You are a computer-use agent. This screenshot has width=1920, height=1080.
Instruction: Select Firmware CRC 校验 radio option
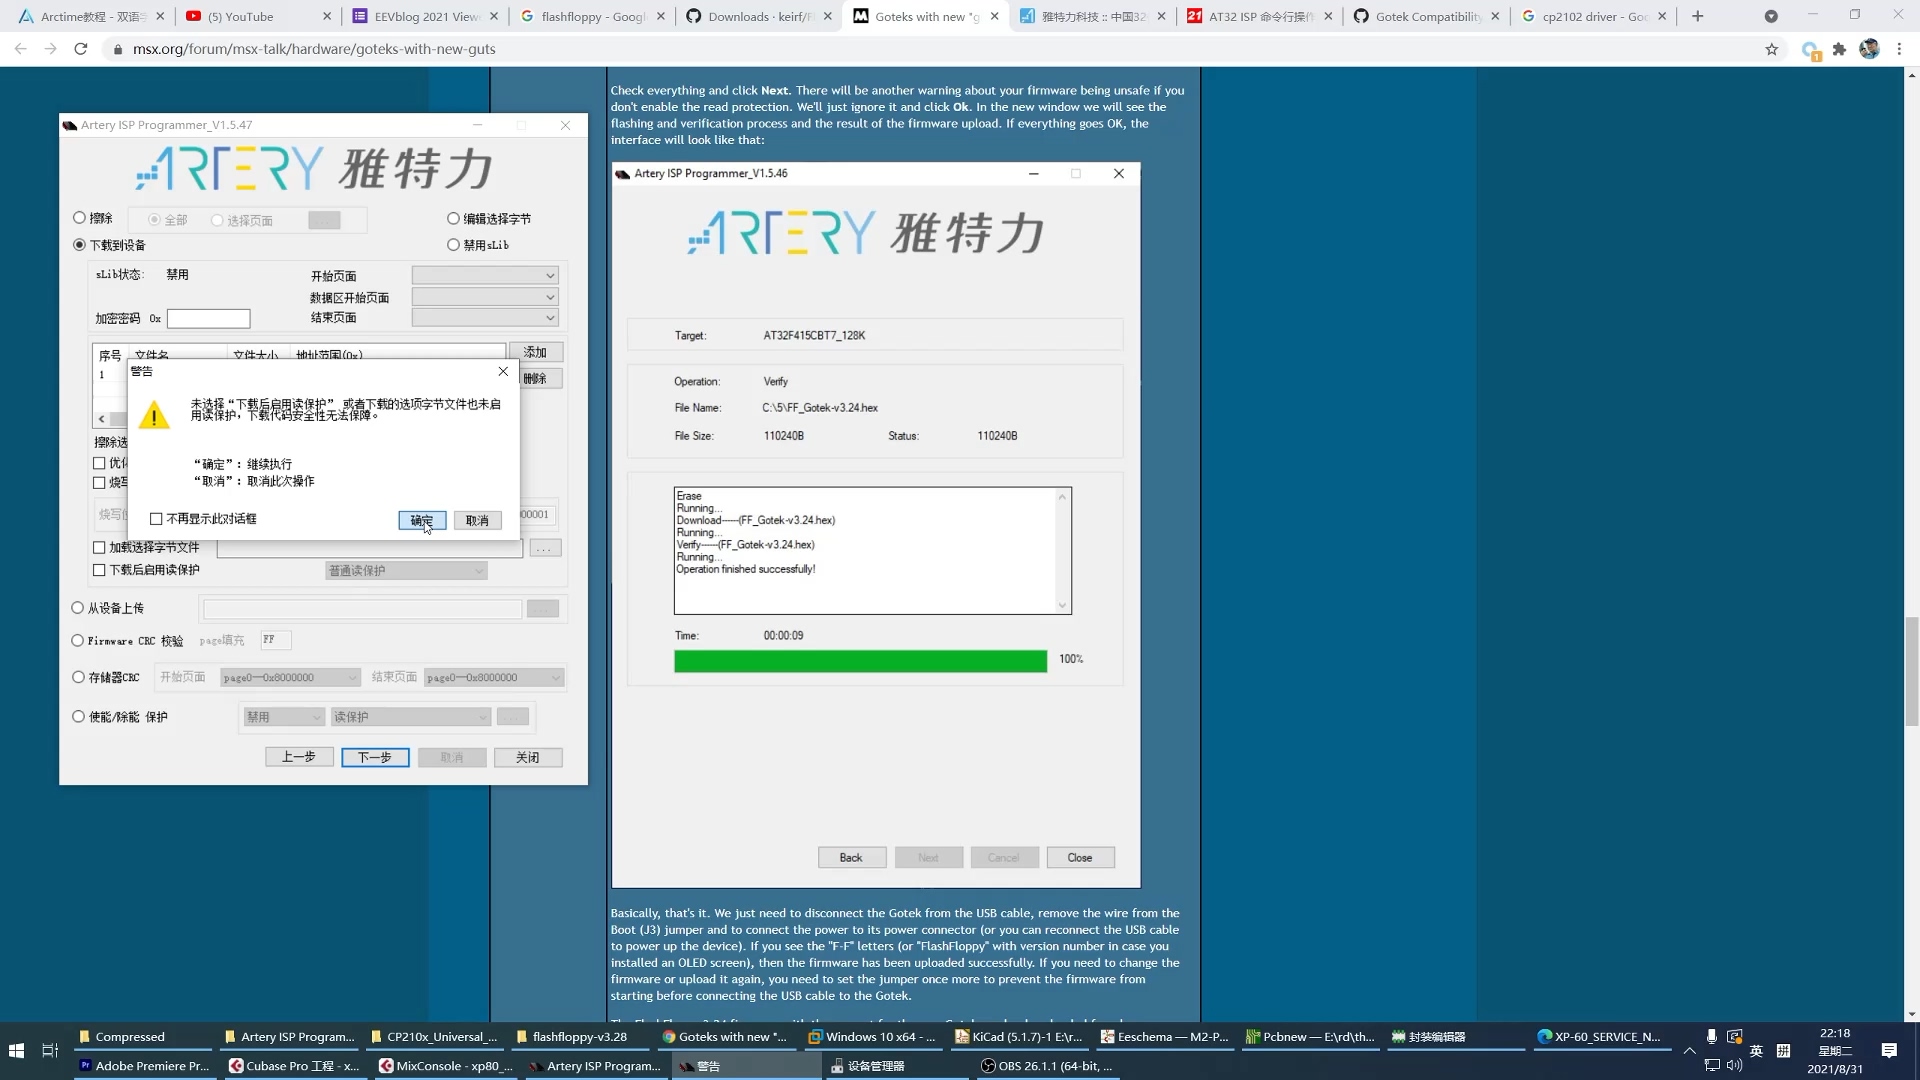(x=77, y=641)
